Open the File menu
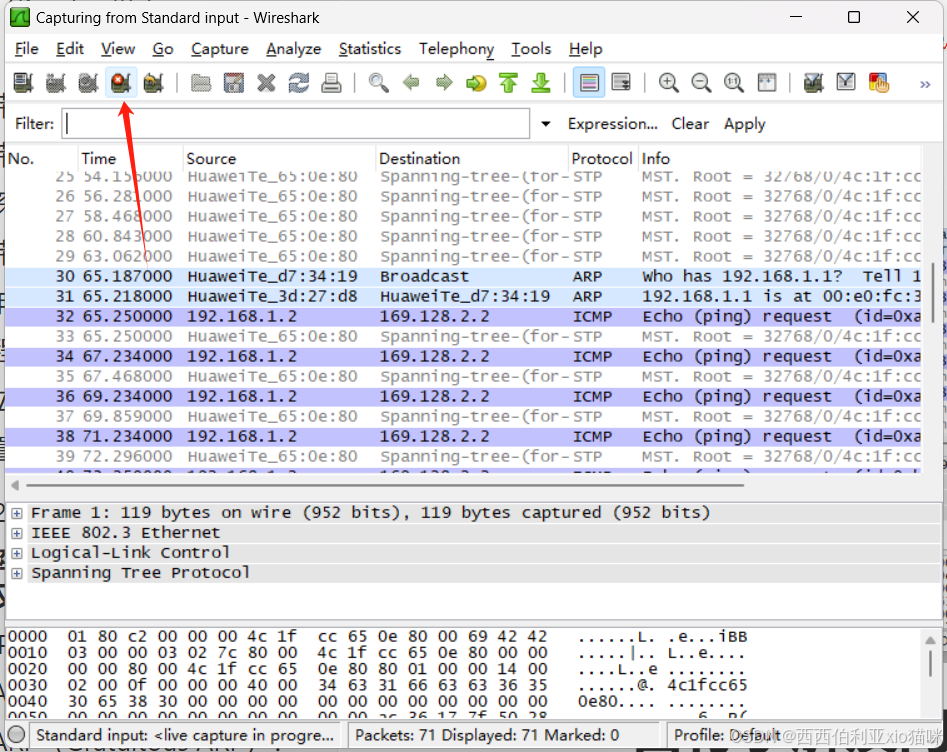This screenshot has height=752, width=947. (27, 49)
